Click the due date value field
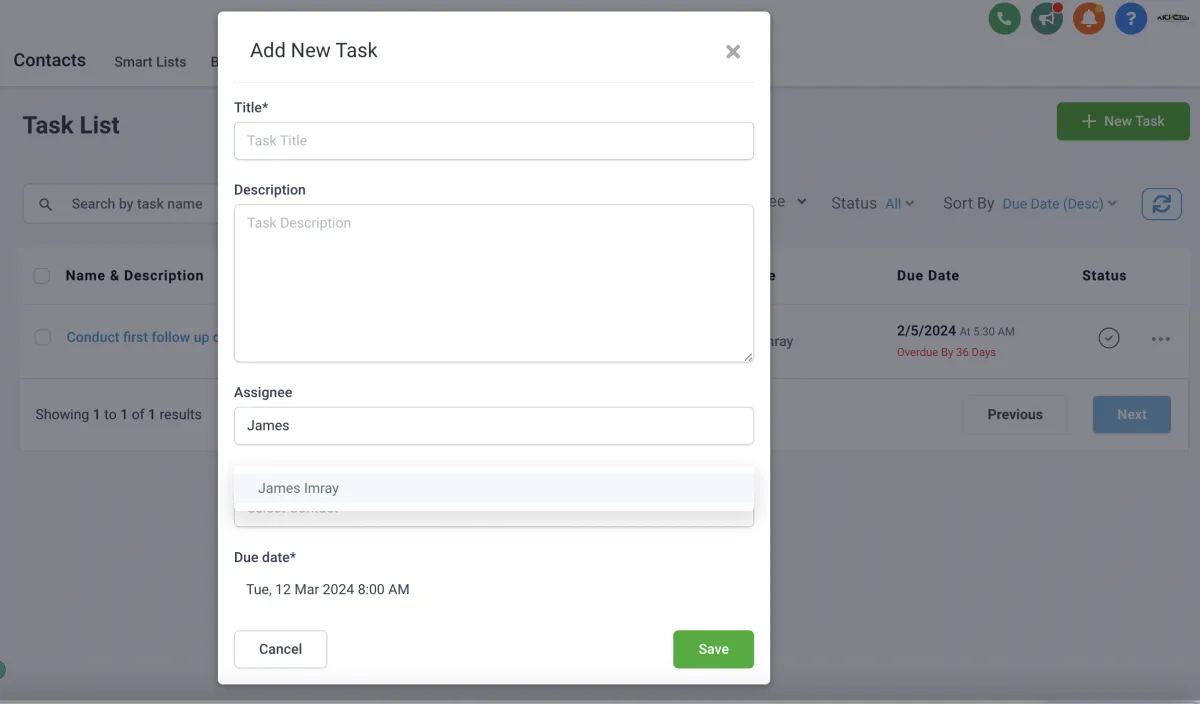The image size is (1200, 704). [328, 590]
